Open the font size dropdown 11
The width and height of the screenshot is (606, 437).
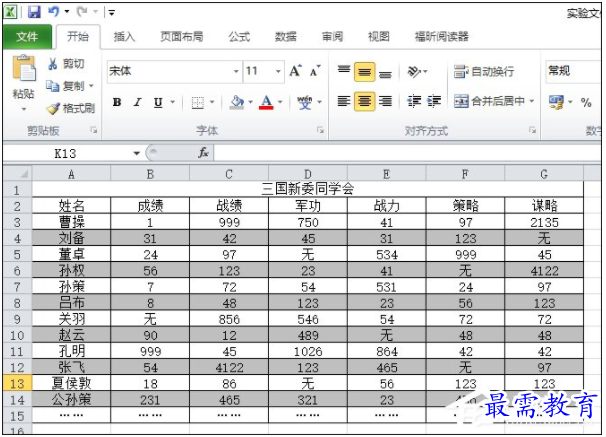(x=278, y=71)
